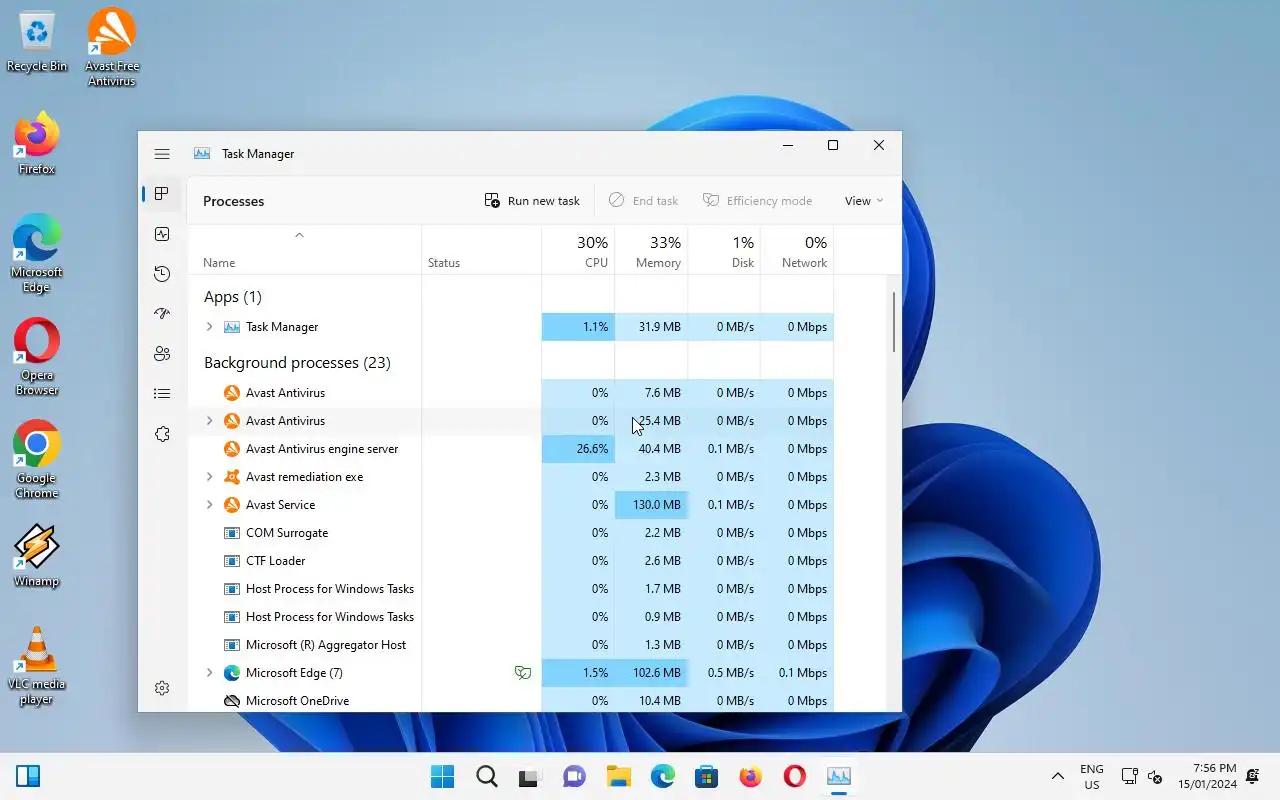Sort by the Network column header
This screenshot has height=800, width=1280.
pos(797,251)
